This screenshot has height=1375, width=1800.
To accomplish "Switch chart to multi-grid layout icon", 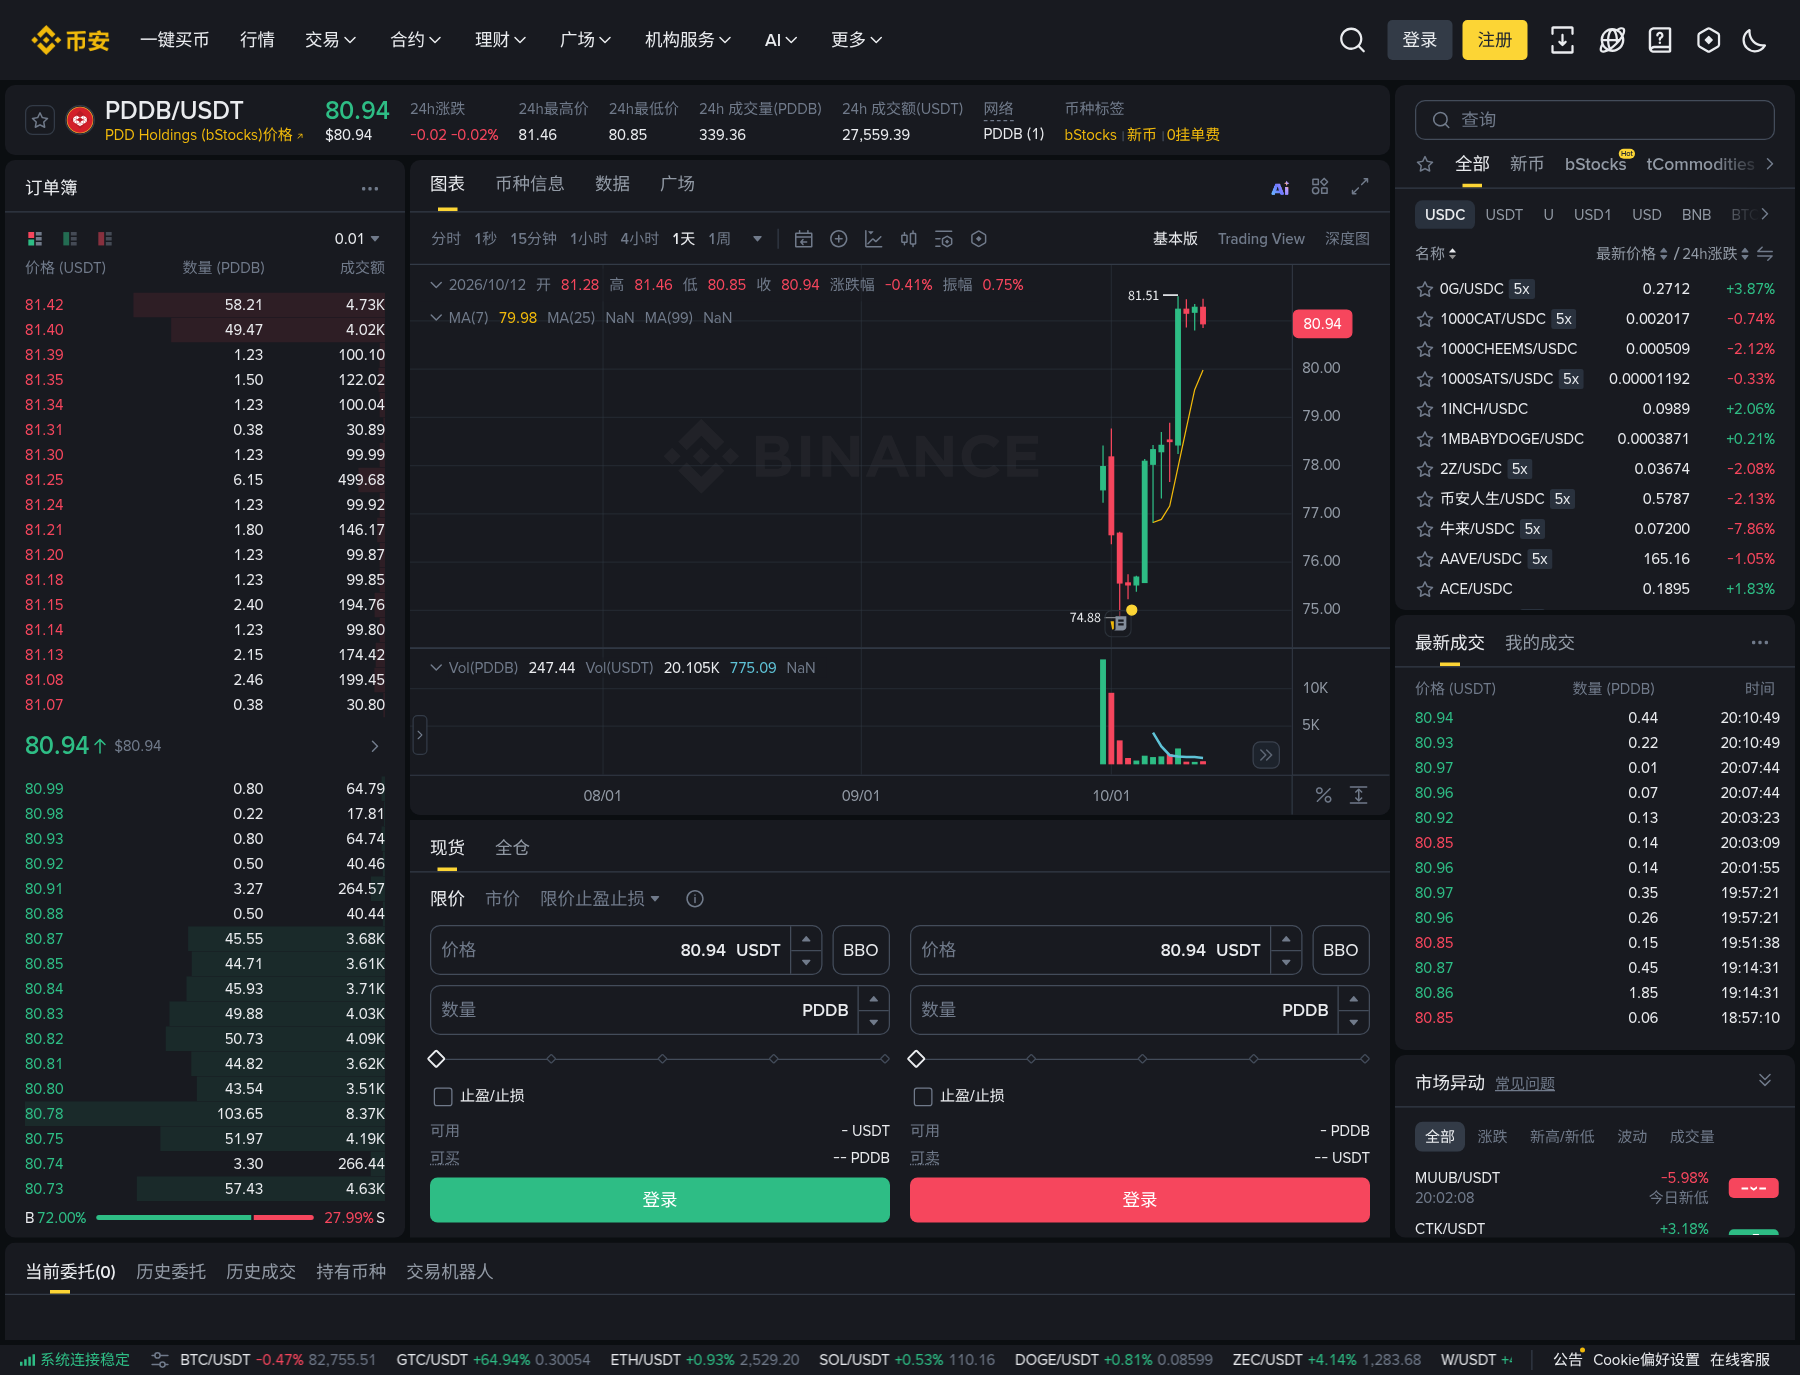I will click(1320, 187).
